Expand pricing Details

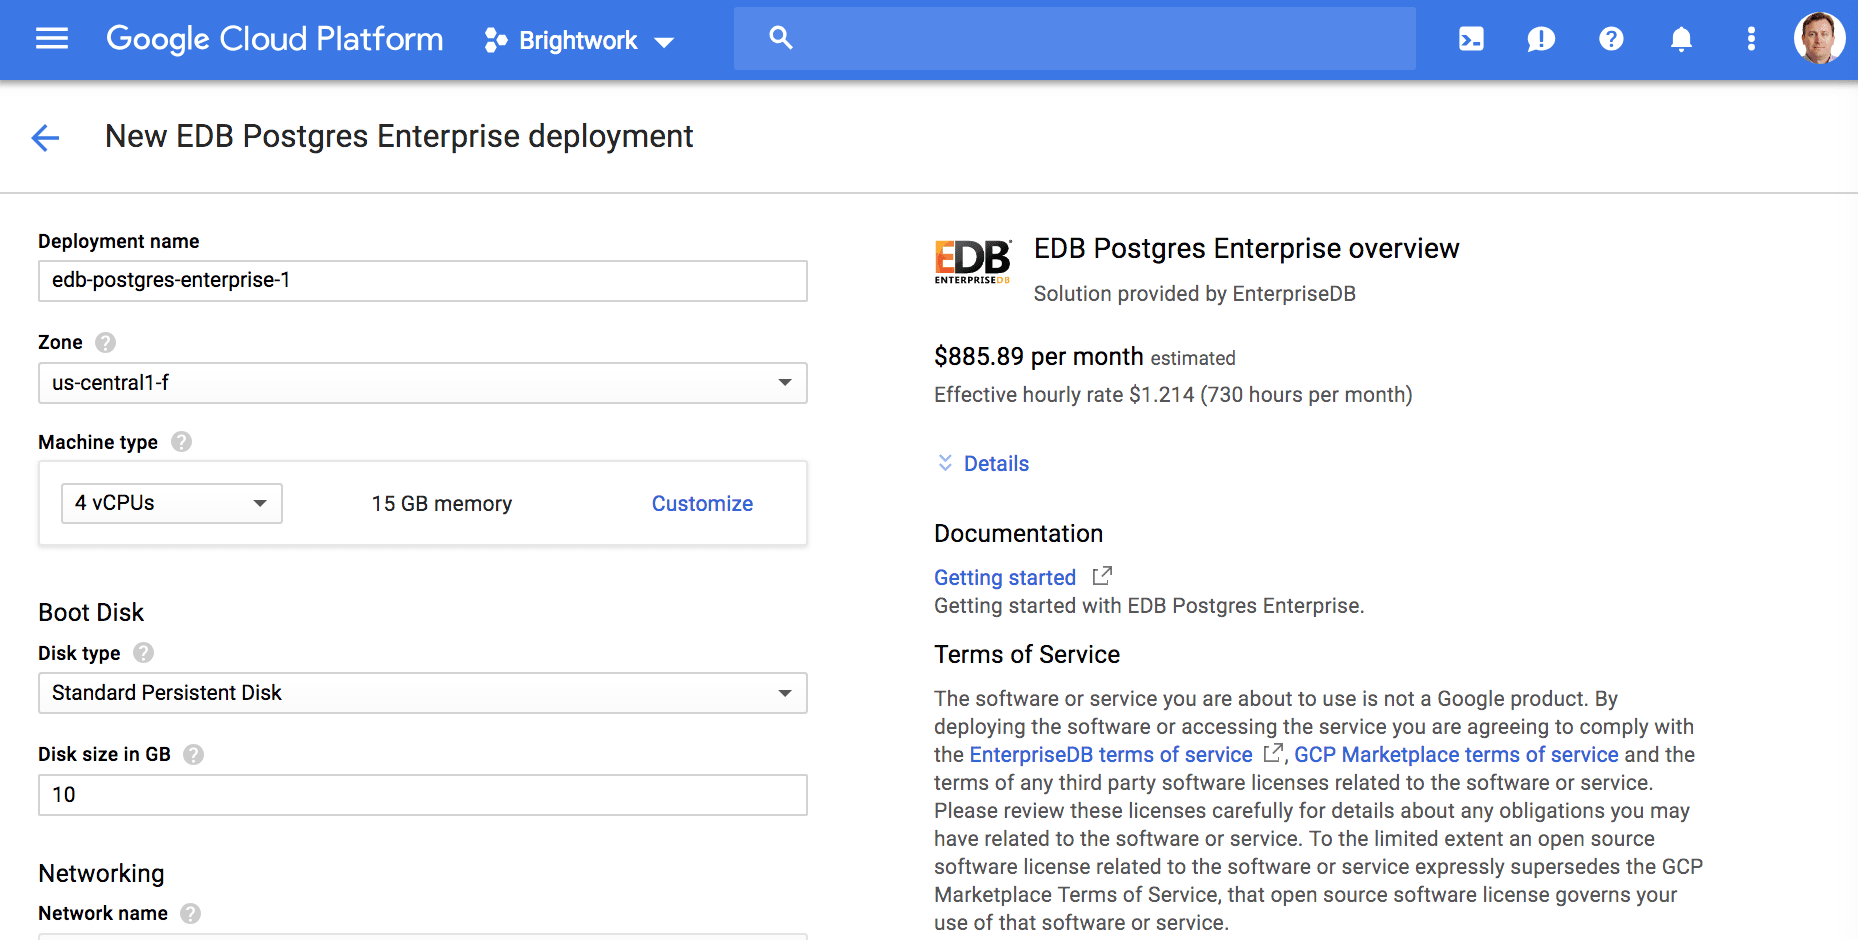[983, 464]
